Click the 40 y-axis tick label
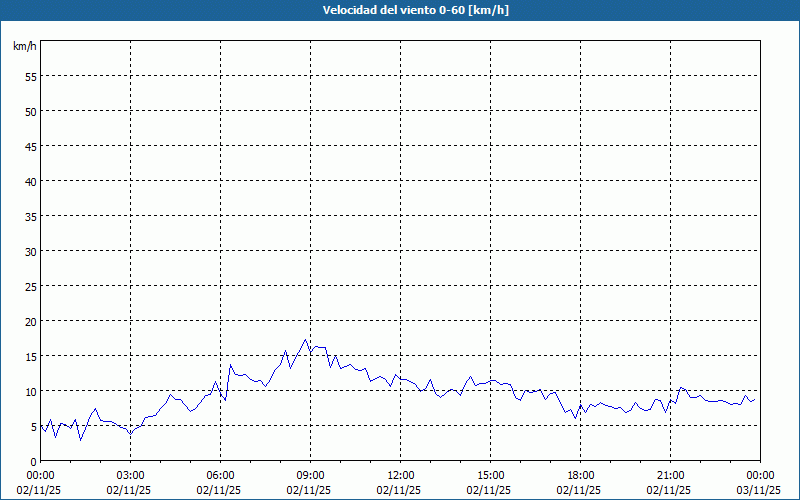The height and width of the screenshot is (500, 800). [x=31, y=181]
